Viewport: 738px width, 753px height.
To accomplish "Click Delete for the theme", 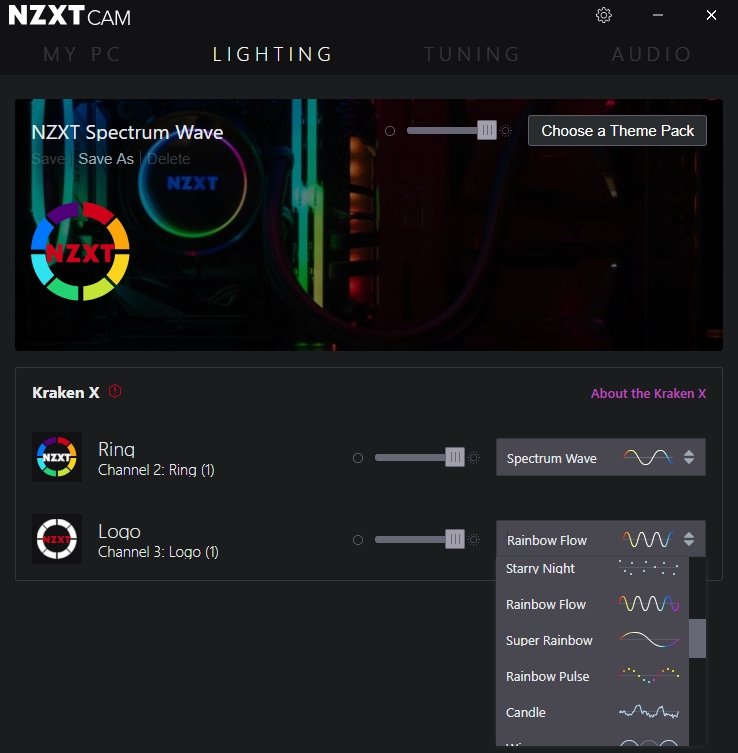I will tap(169, 159).
